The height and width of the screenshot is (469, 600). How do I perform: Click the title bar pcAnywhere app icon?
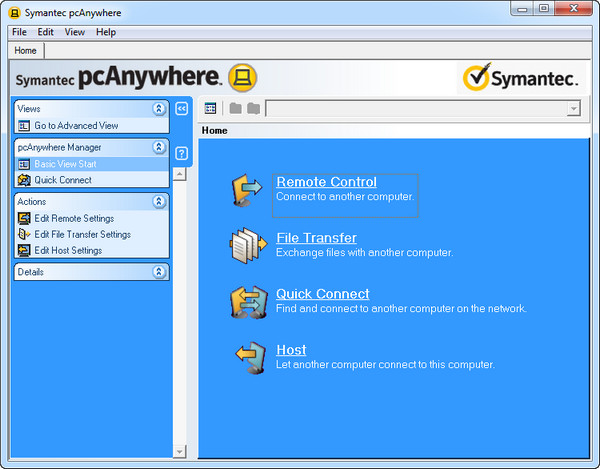14,13
